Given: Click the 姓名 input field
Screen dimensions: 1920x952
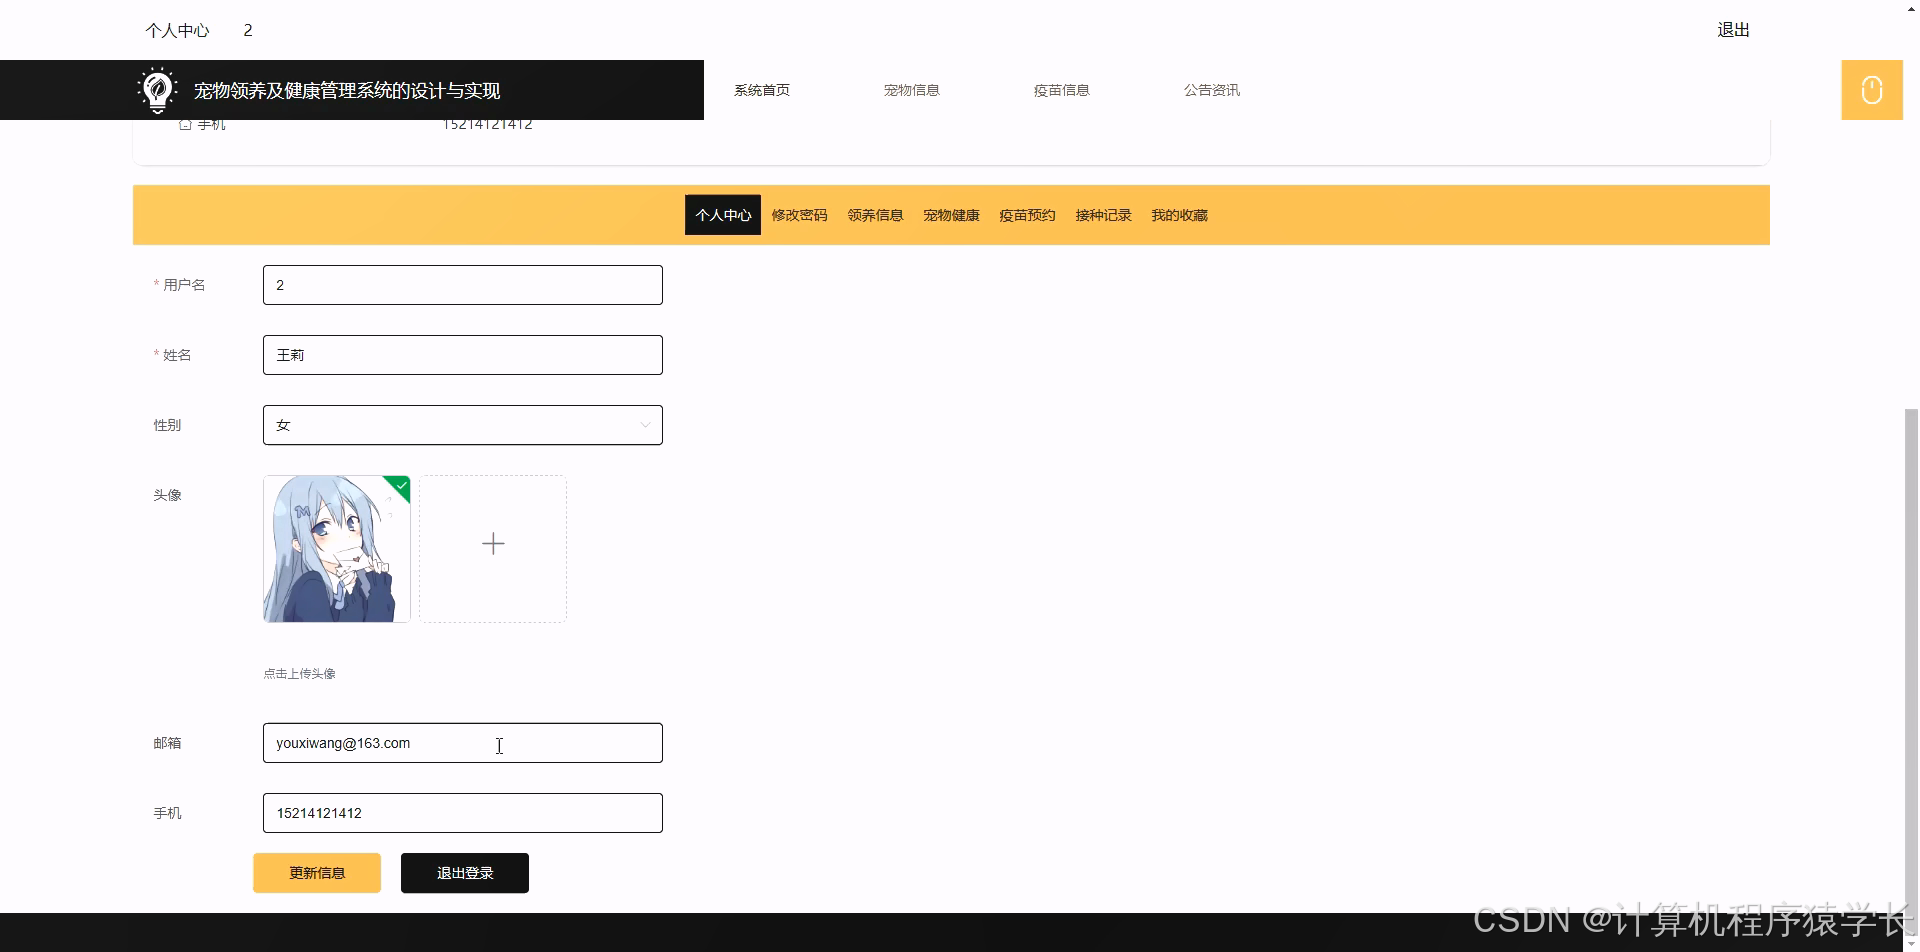Looking at the screenshot, I should [x=463, y=355].
